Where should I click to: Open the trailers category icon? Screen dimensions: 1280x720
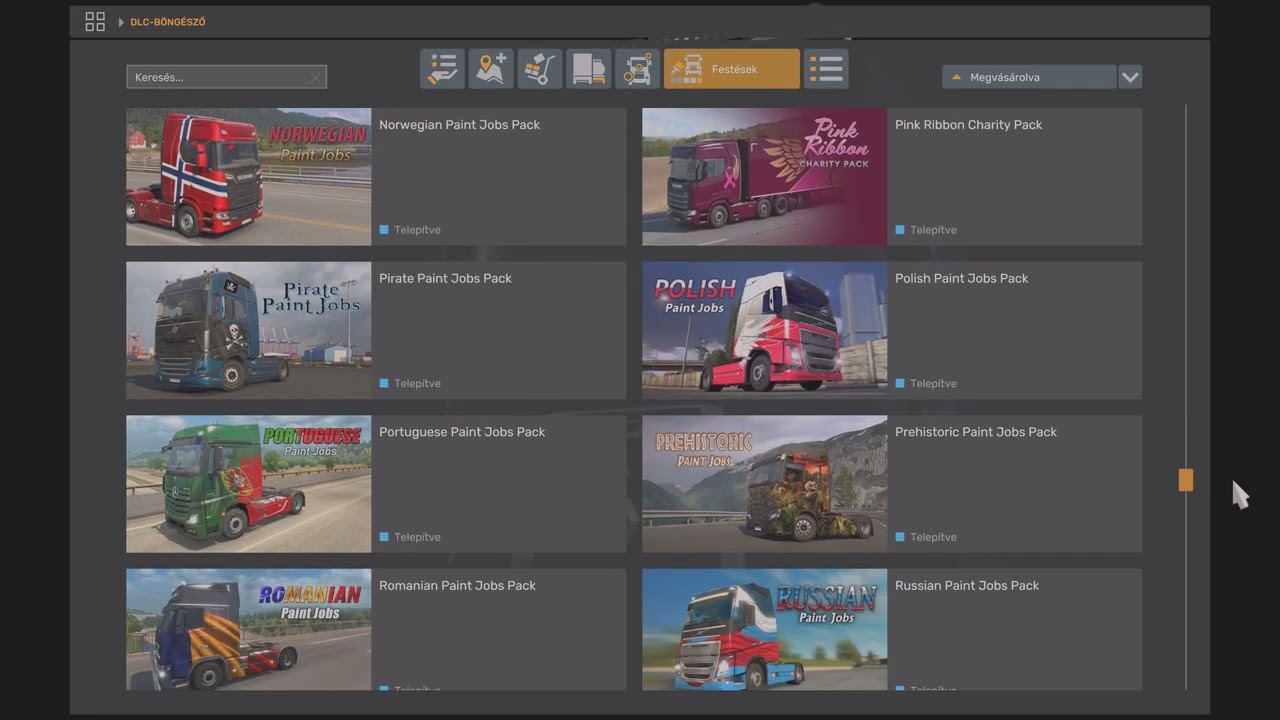click(589, 69)
